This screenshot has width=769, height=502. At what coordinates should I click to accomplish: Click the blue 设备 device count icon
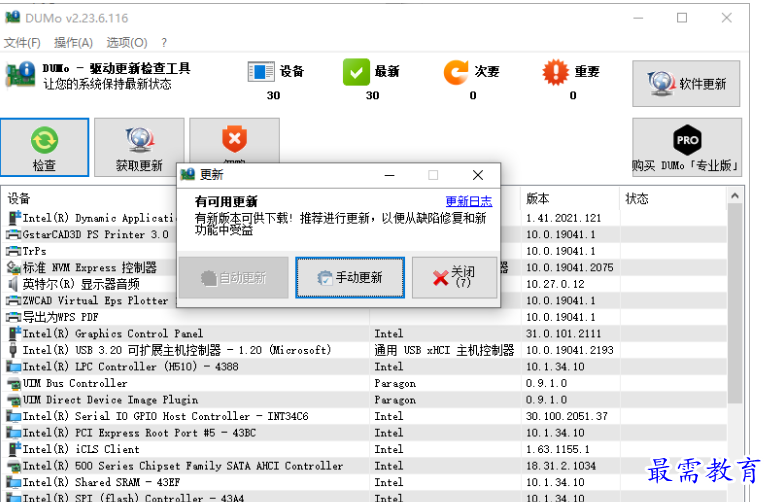tap(260, 72)
